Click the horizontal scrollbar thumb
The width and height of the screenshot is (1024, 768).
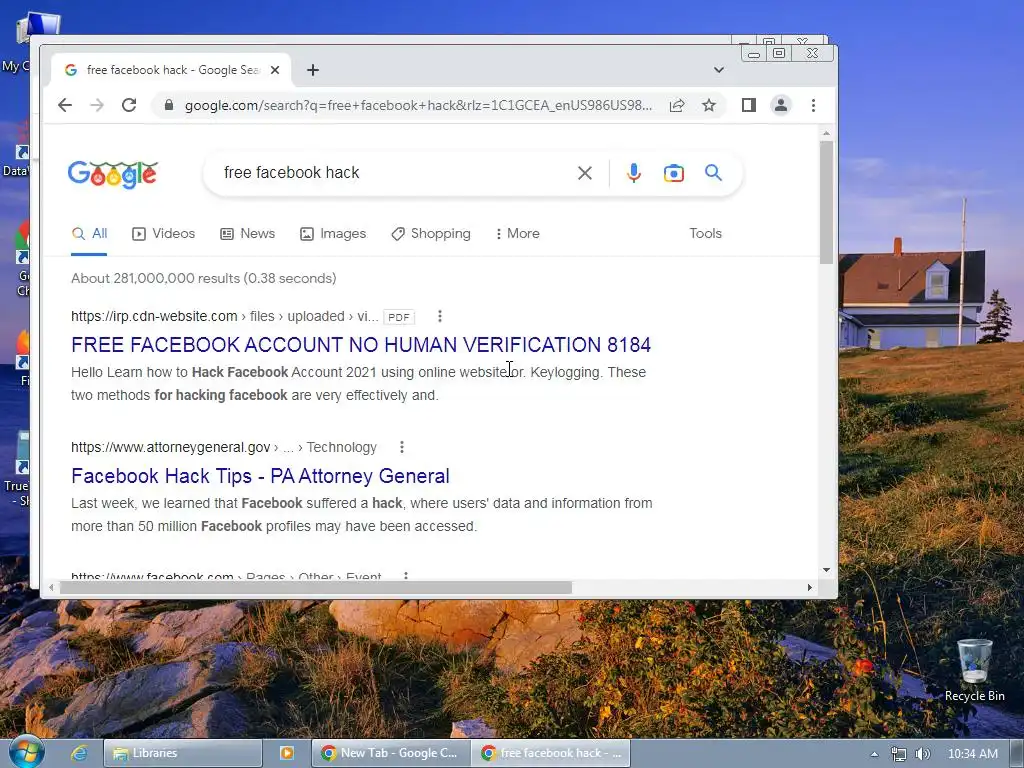(315, 588)
